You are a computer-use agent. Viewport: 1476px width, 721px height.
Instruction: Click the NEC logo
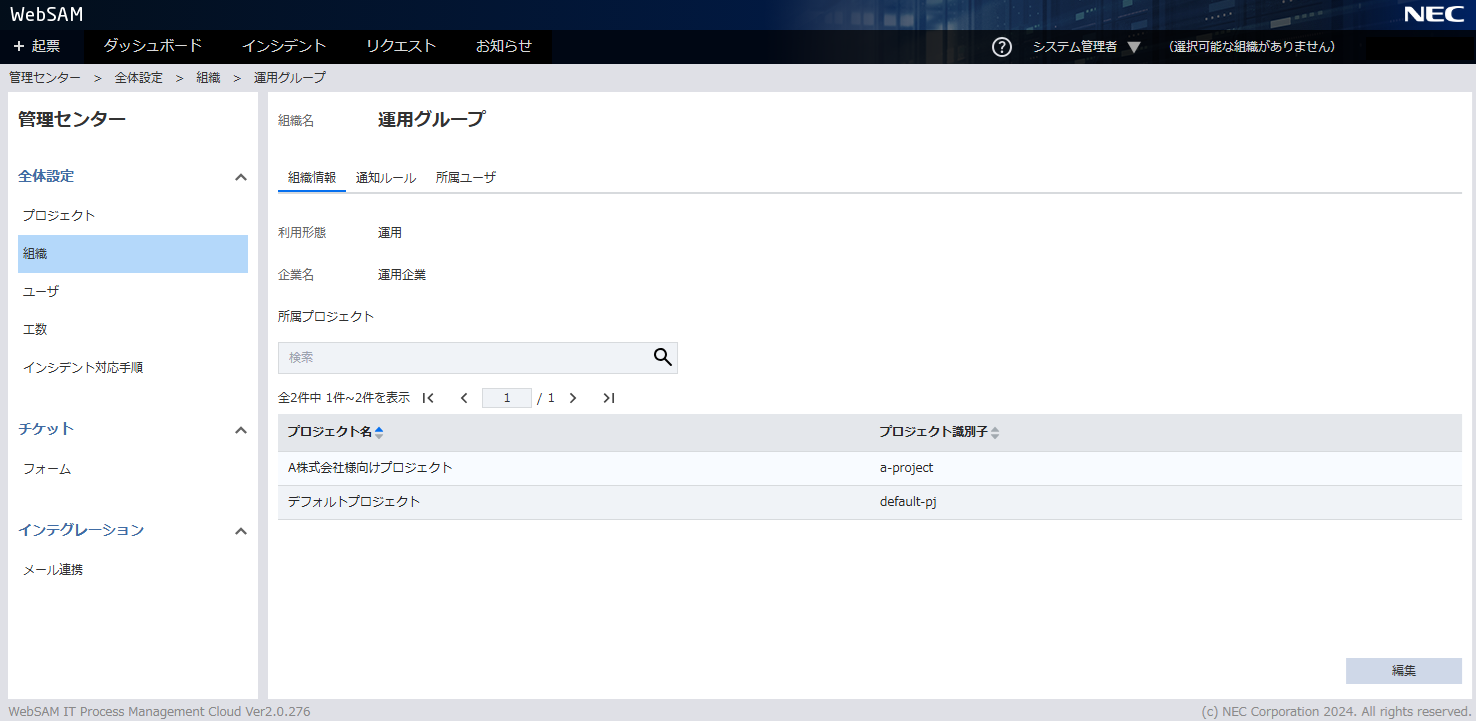[1433, 14]
